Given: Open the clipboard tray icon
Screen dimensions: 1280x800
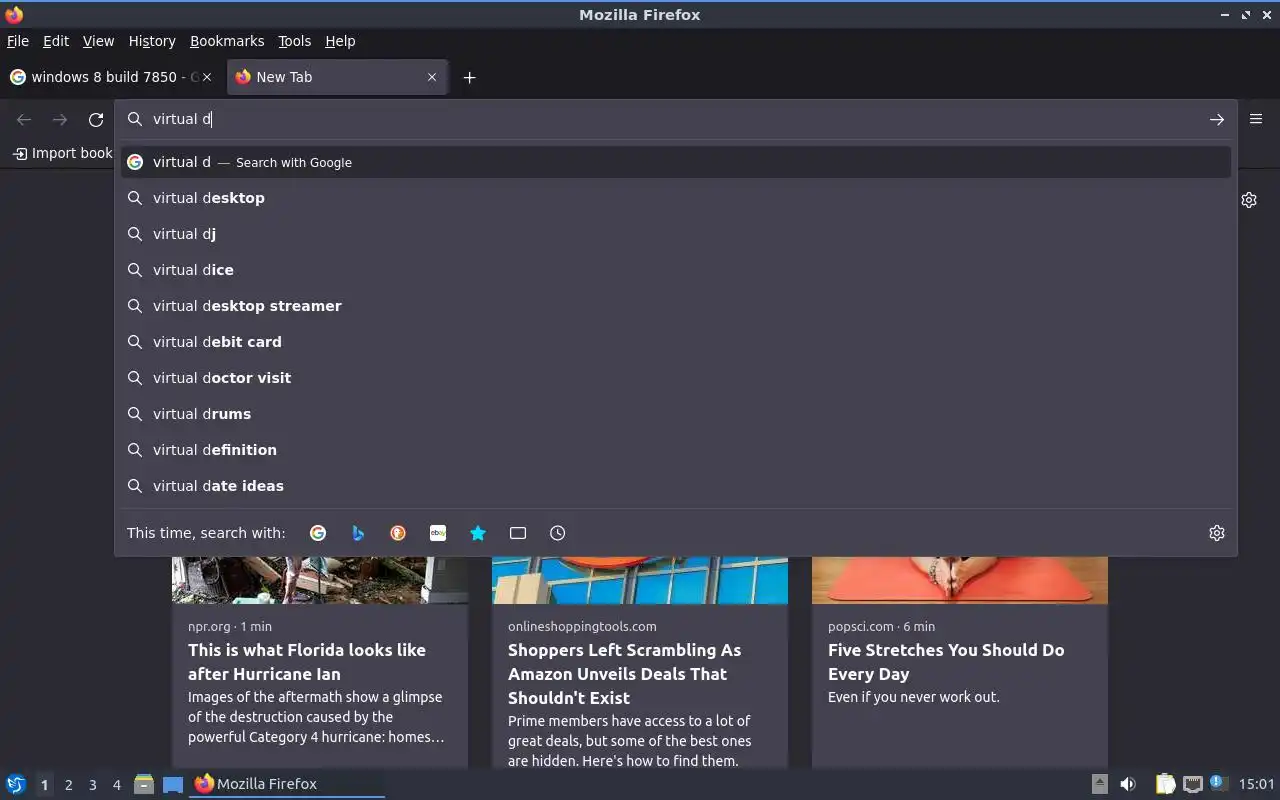Looking at the screenshot, I should pos(1165,784).
